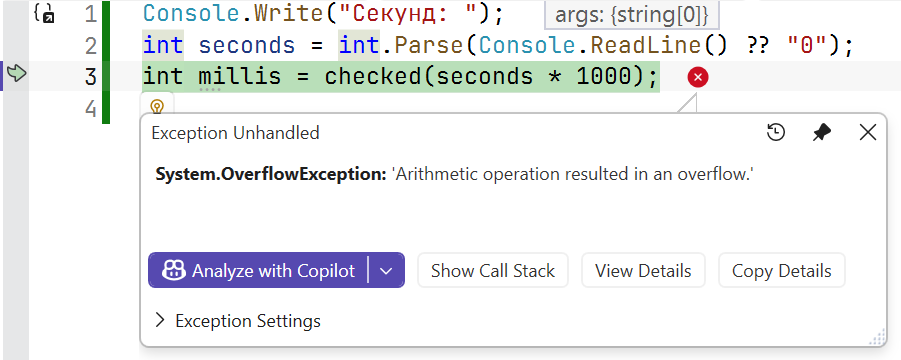Click the history icon in the exception popup
This screenshot has width=901, height=360.
pyautogui.click(x=776, y=133)
